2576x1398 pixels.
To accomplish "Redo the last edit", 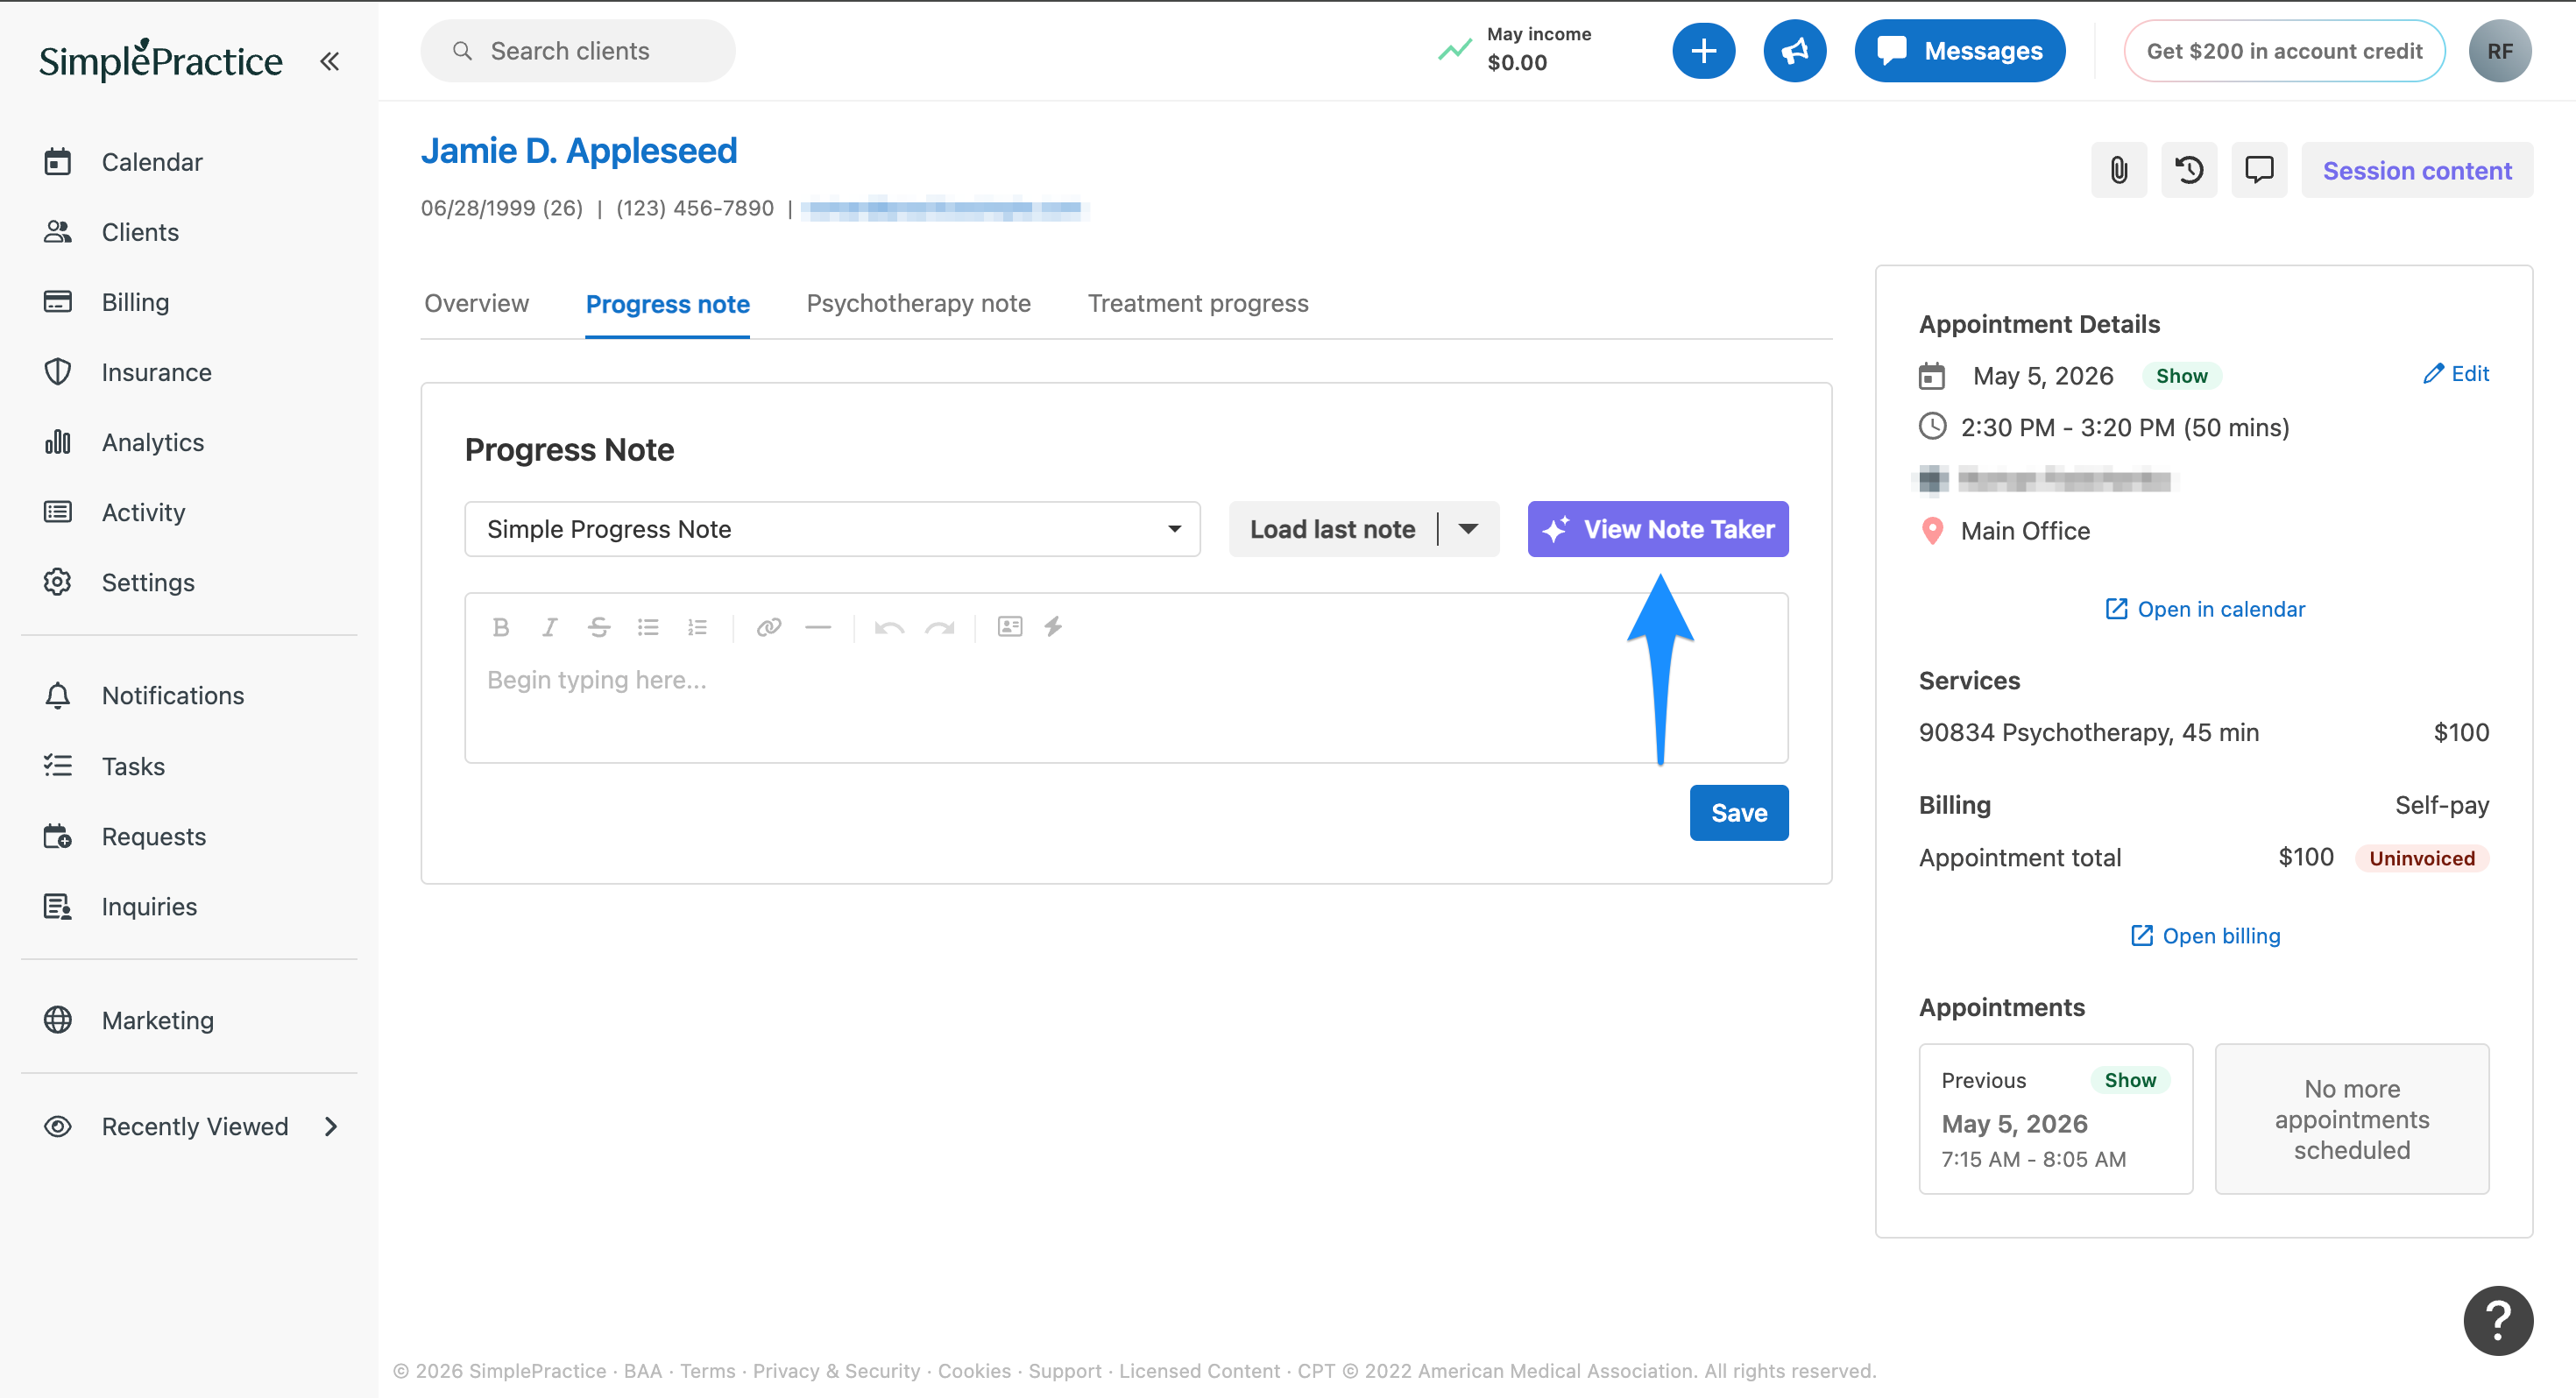I will tap(939, 627).
